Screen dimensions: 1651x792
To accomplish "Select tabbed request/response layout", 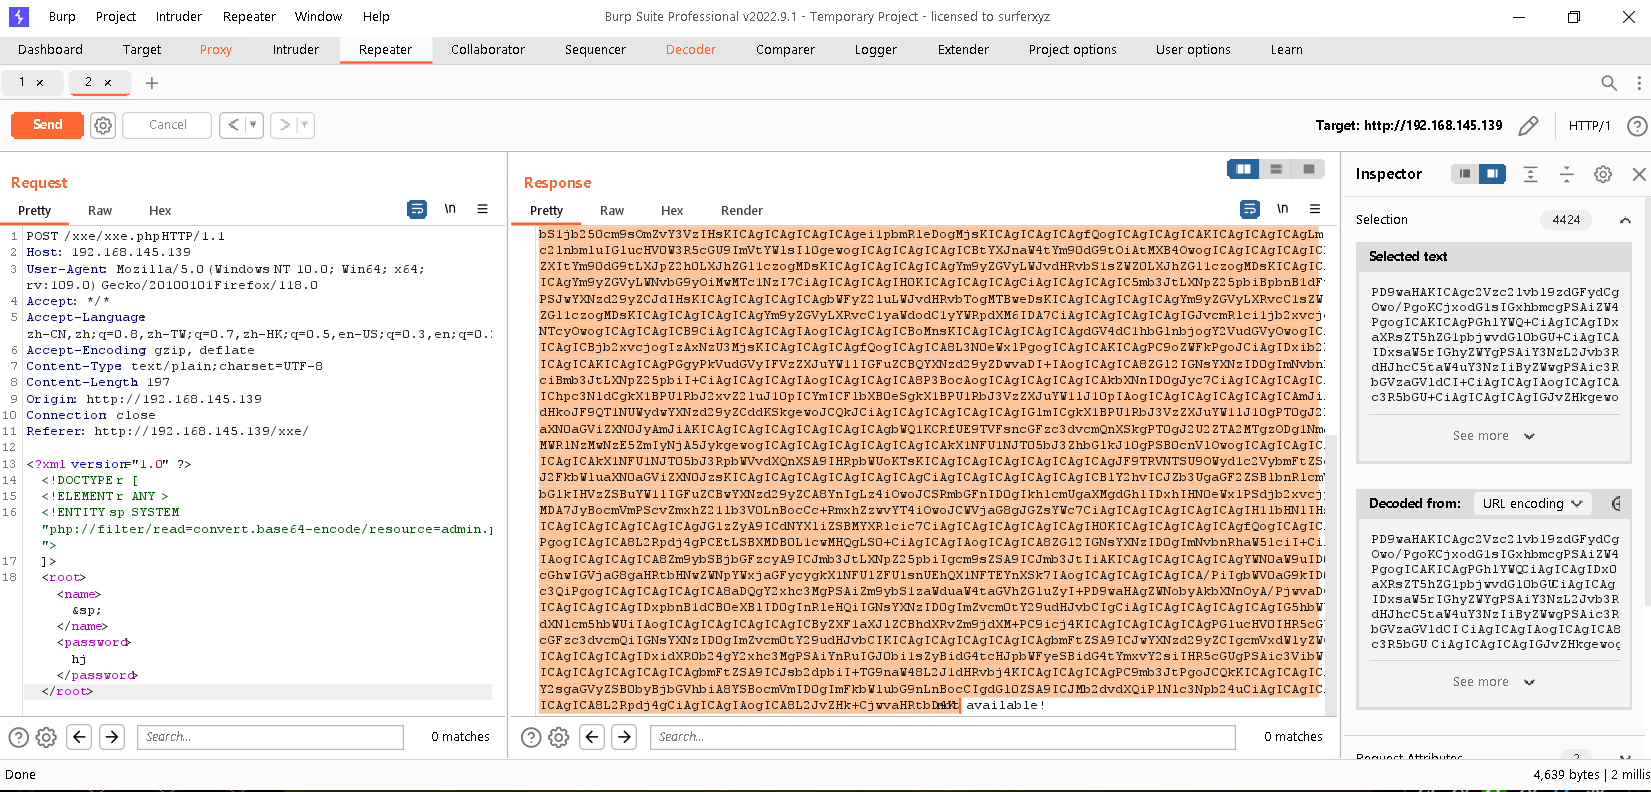I will (x=1308, y=169).
